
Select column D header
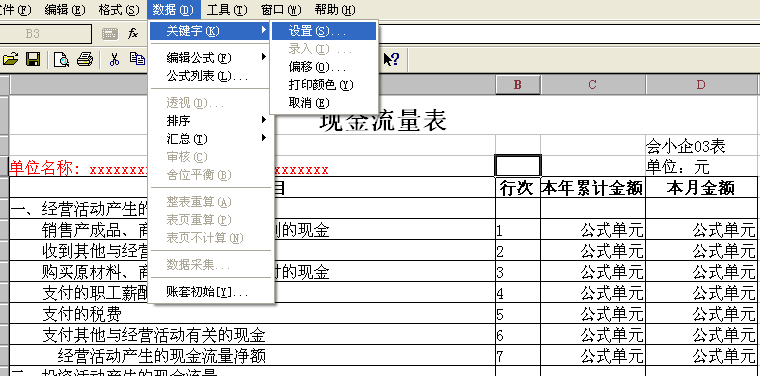coord(701,85)
